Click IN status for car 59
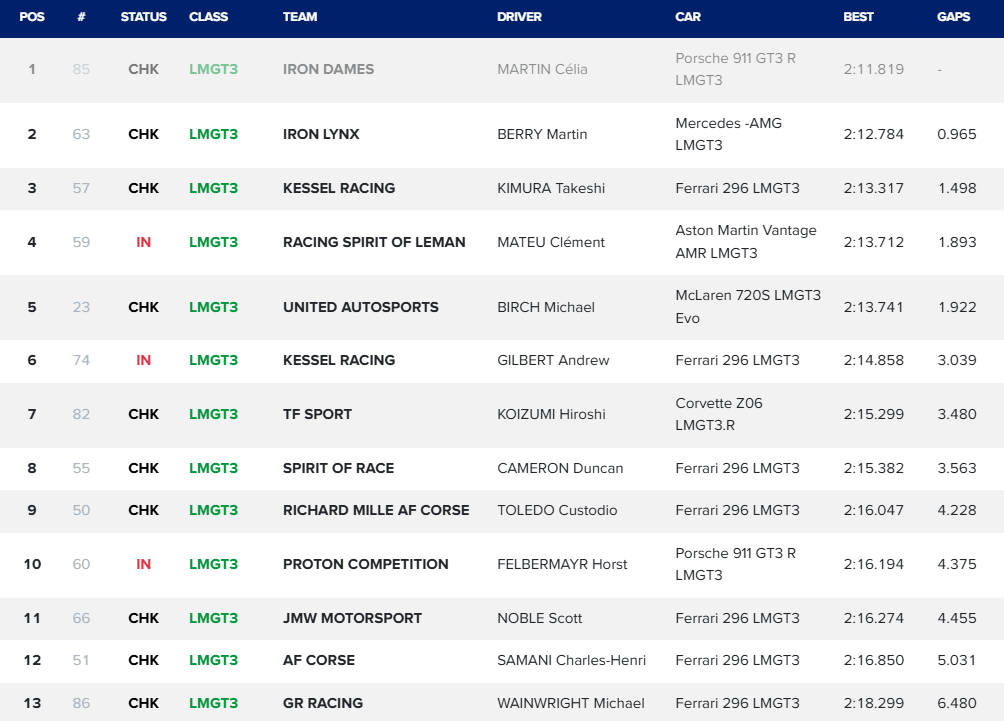 click(x=143, y=242)
